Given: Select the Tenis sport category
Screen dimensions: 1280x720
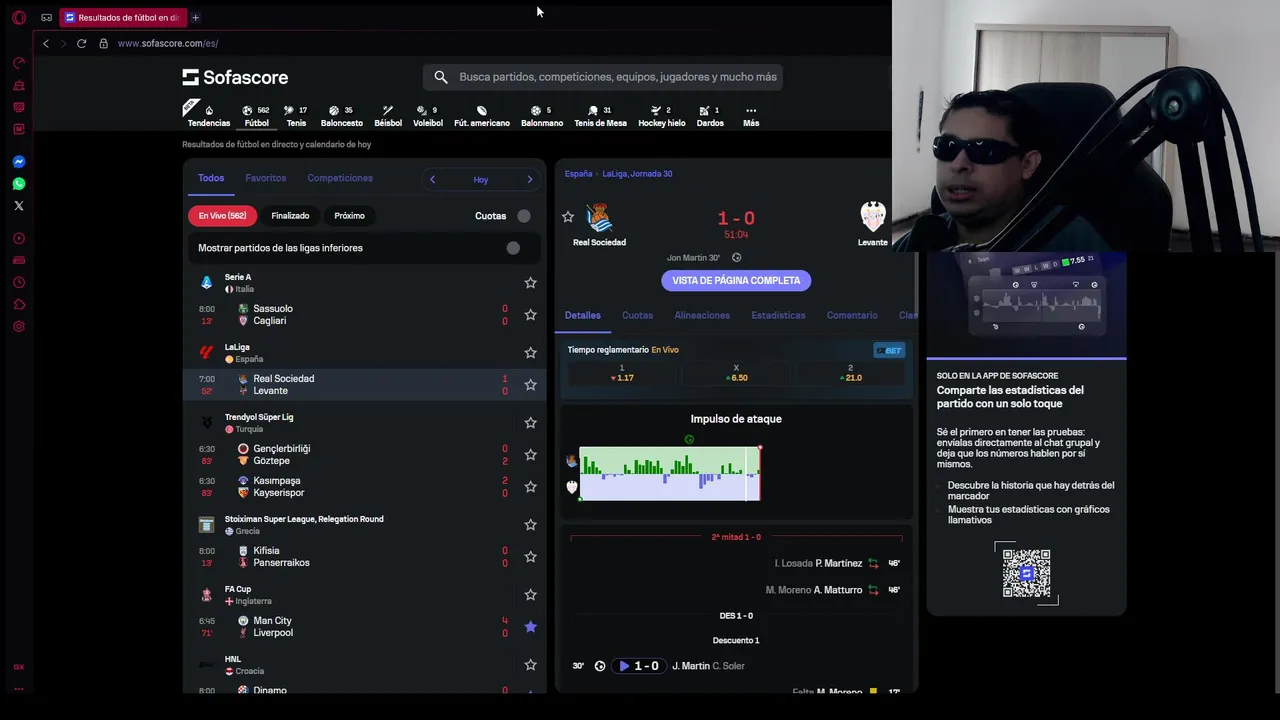Looking at the screenshot, I should point(296,116).
